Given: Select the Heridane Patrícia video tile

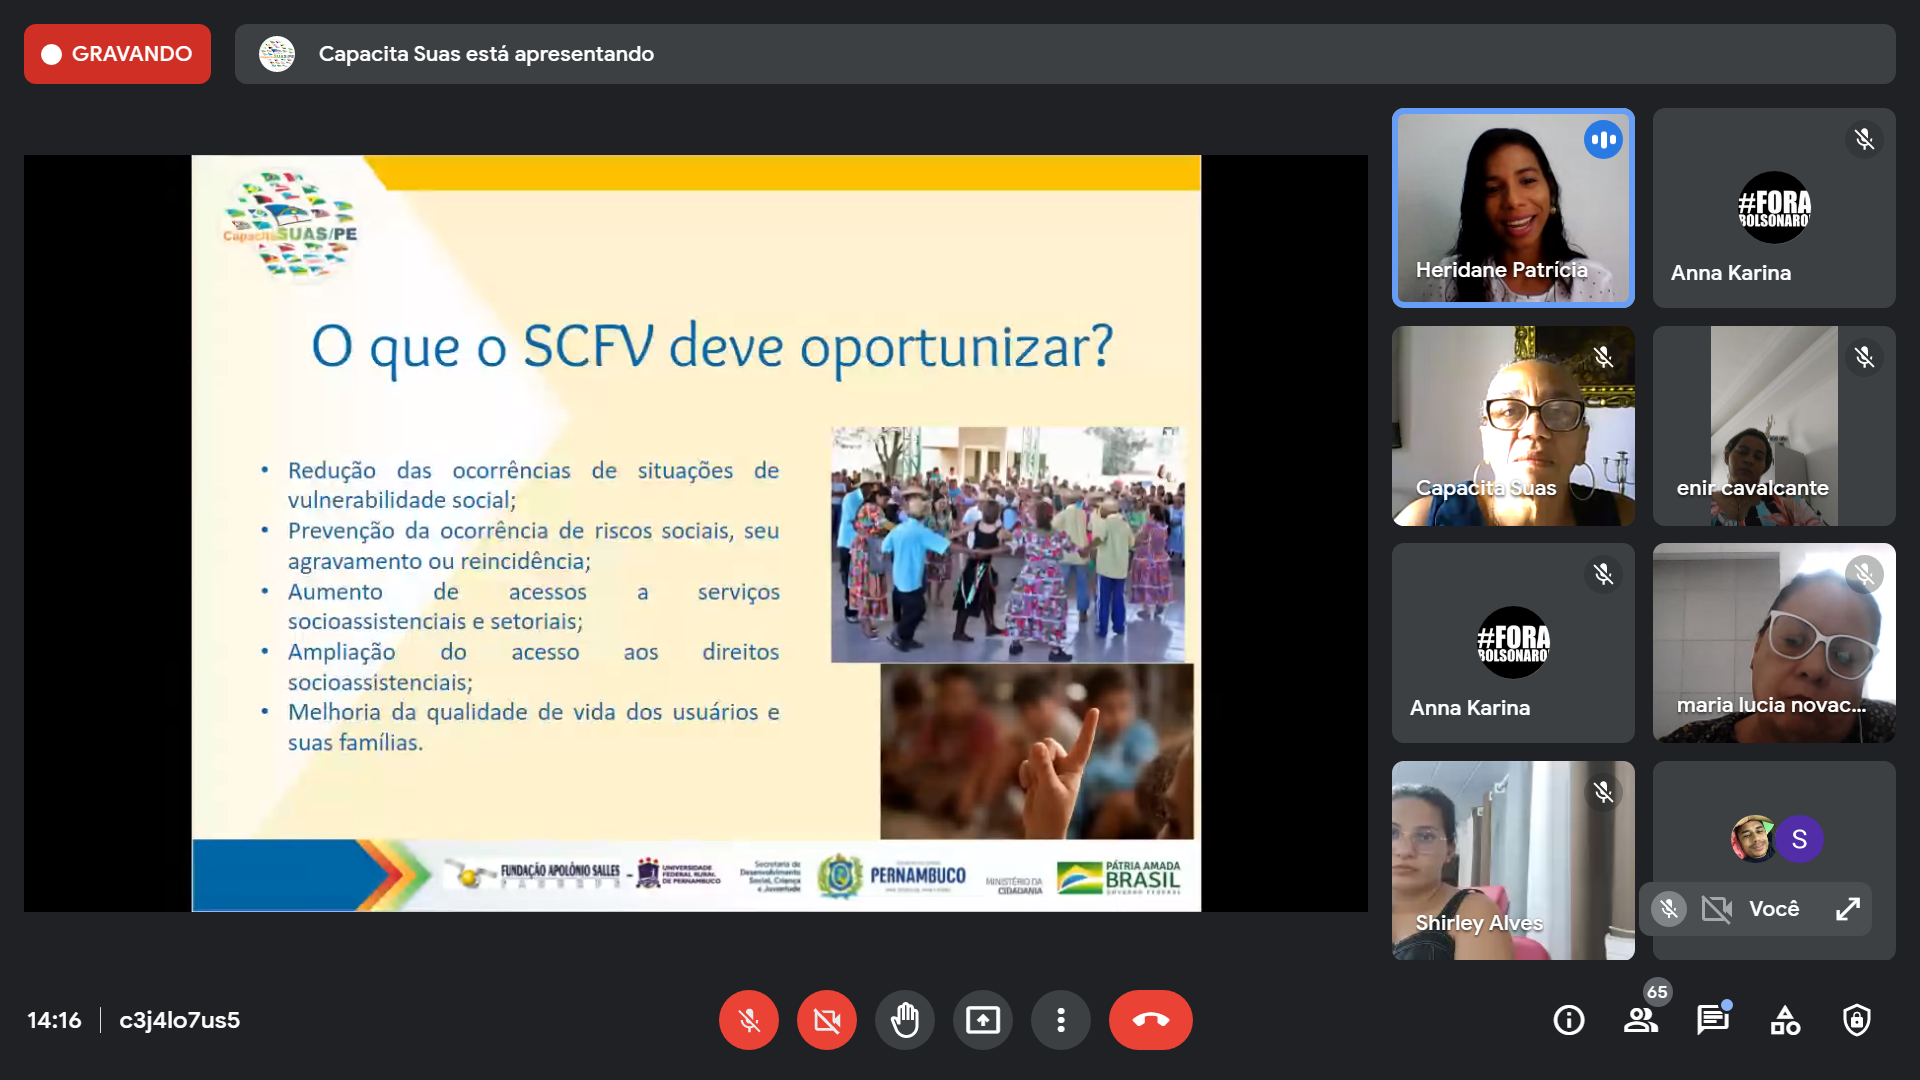Looking at the screenshot, I should click(x=1513, y=208).
